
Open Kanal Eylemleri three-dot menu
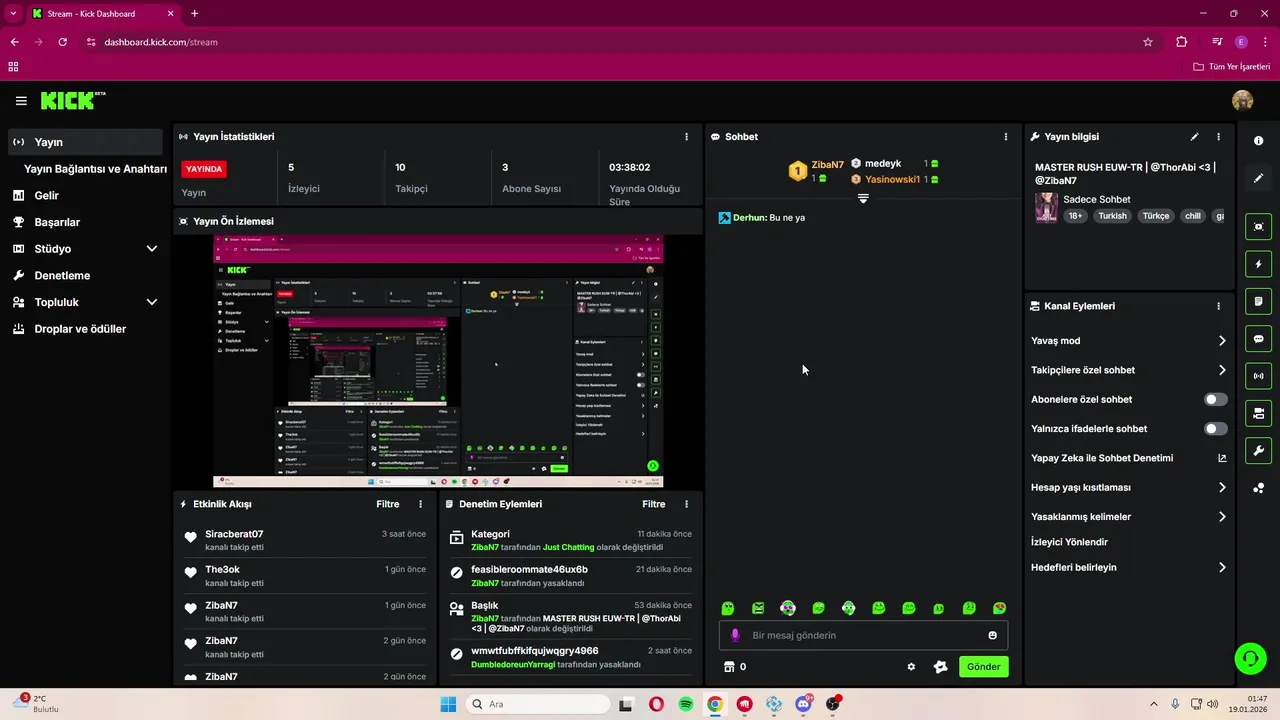point(1218,306)
